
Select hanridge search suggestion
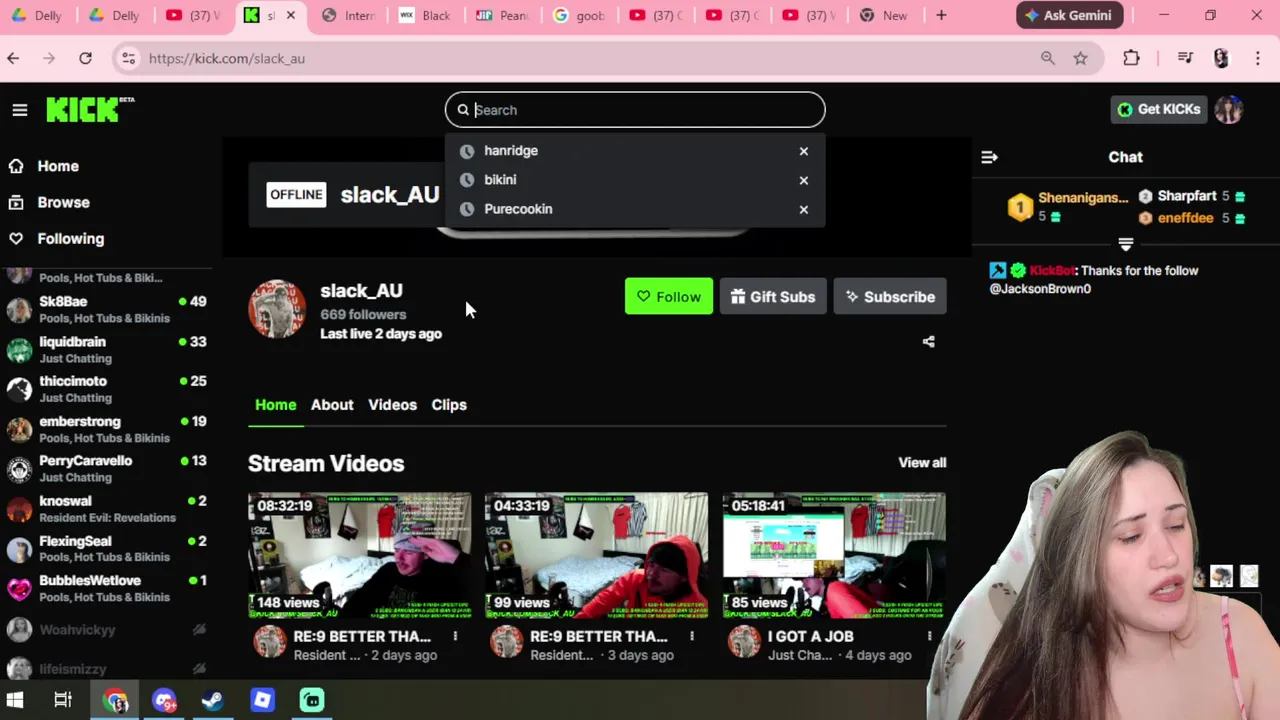[635, 151]
